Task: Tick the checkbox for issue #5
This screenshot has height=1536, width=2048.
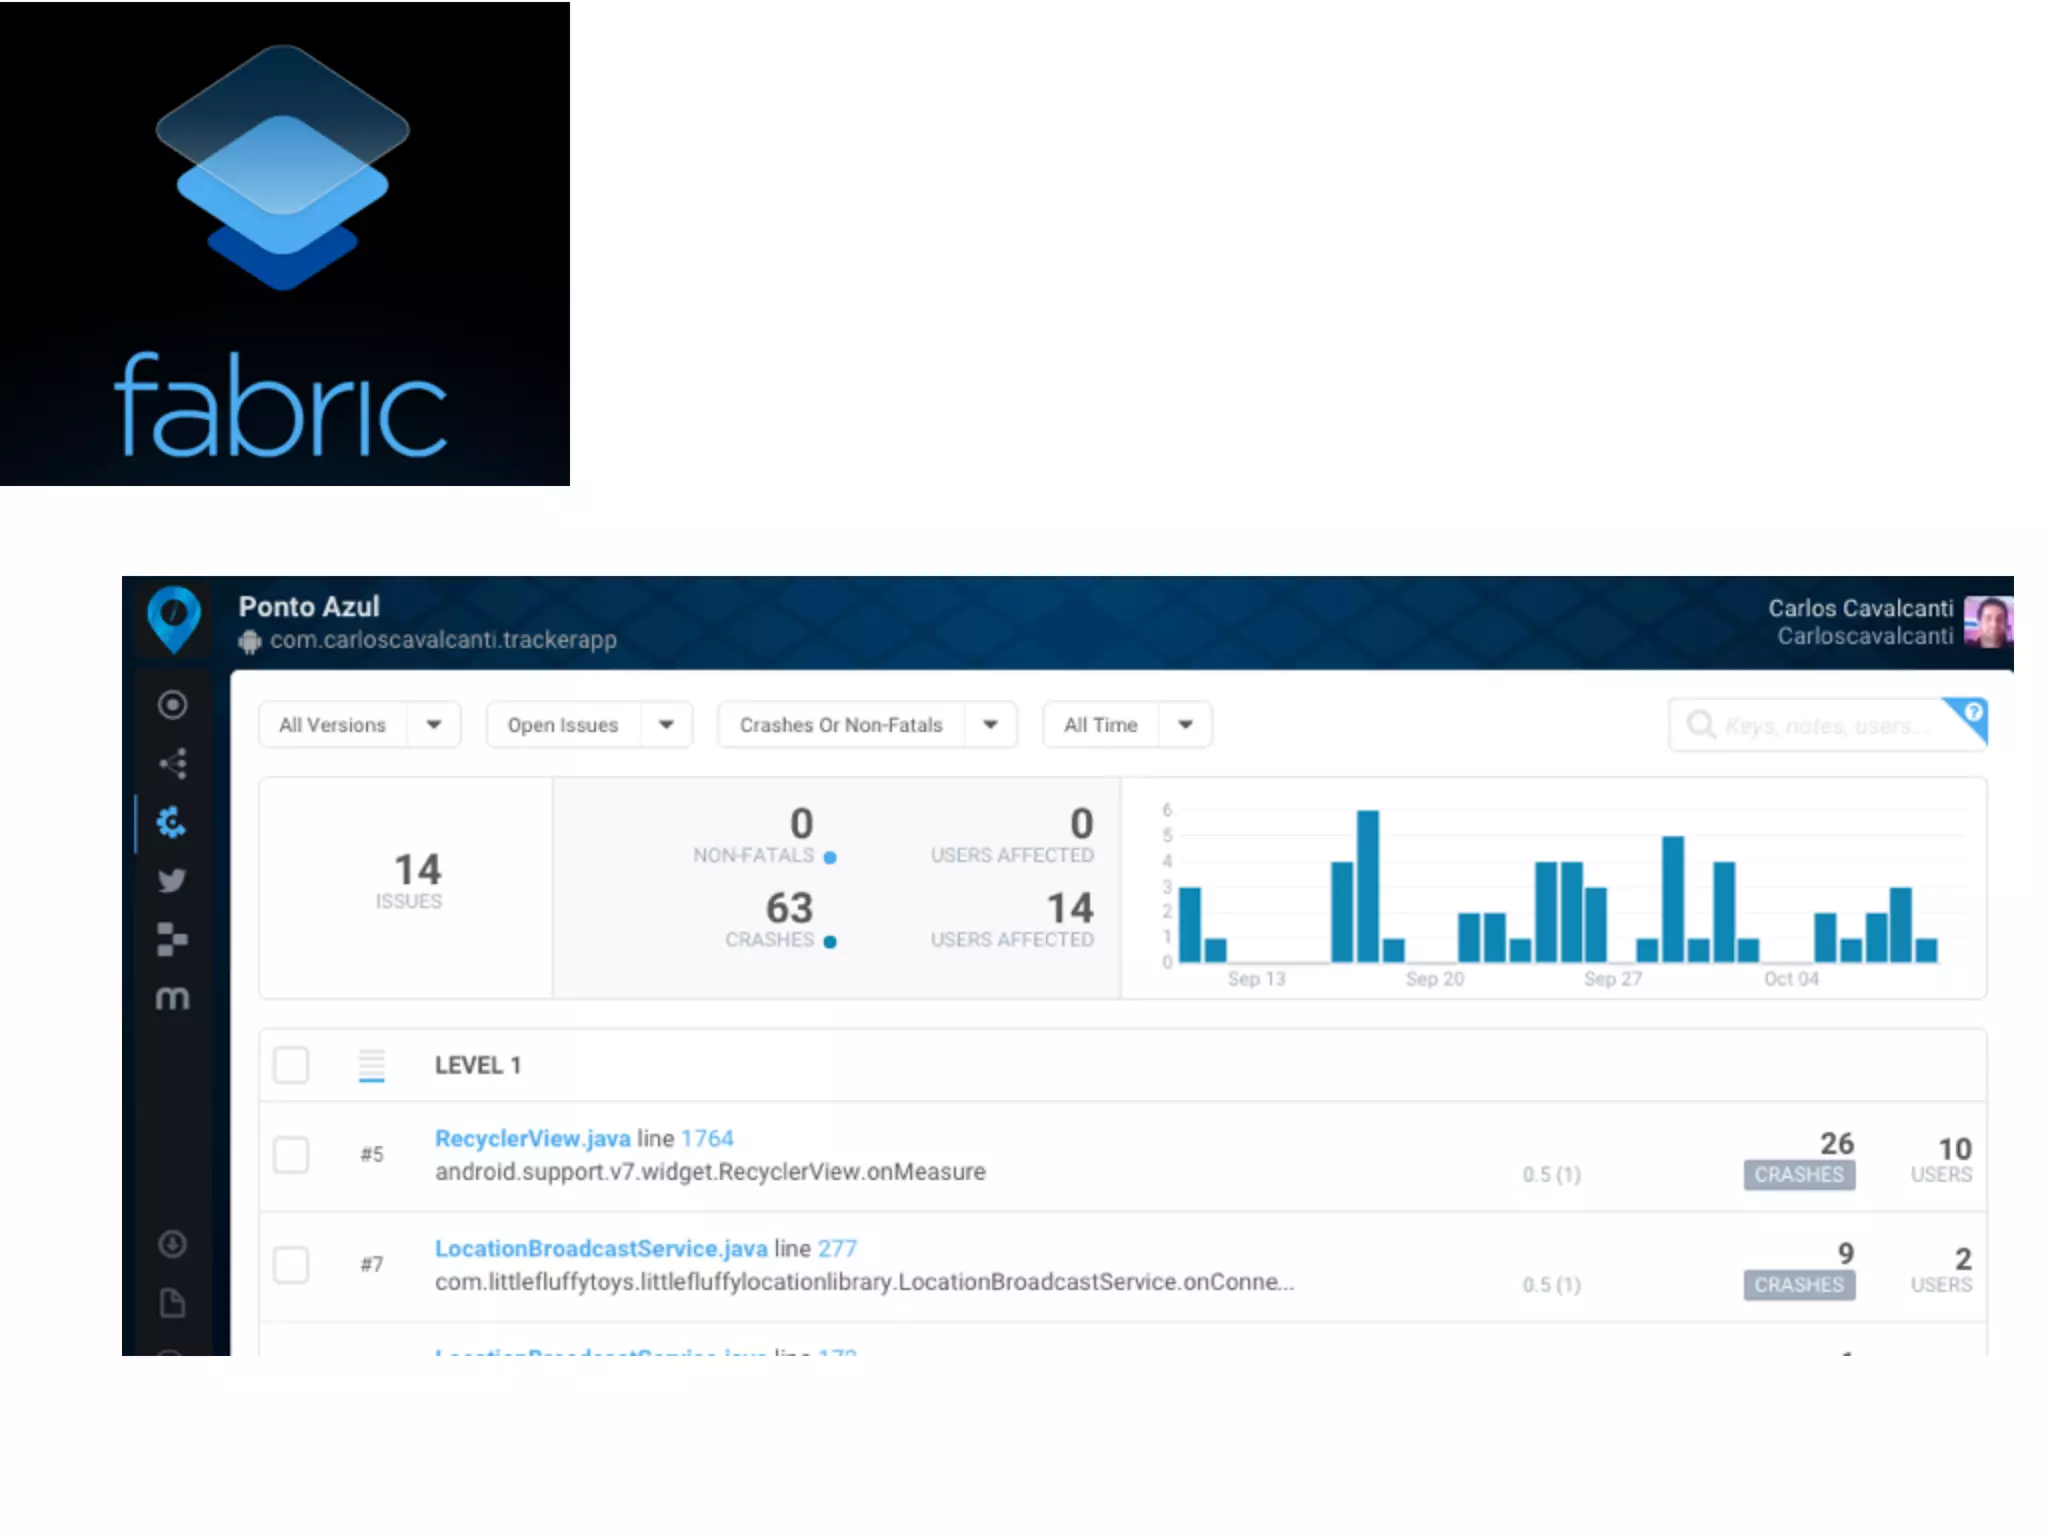Action: pos(291,1155)
